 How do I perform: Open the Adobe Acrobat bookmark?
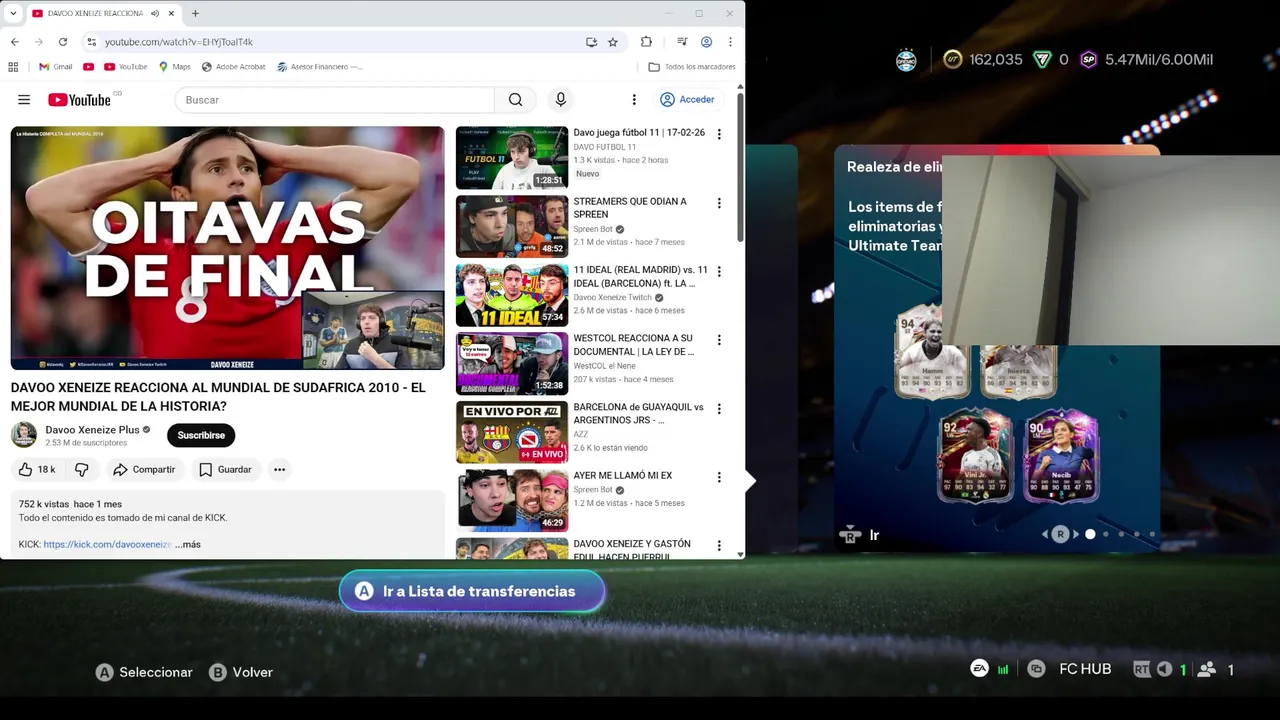pyautogui.click(x=233, y=67)
